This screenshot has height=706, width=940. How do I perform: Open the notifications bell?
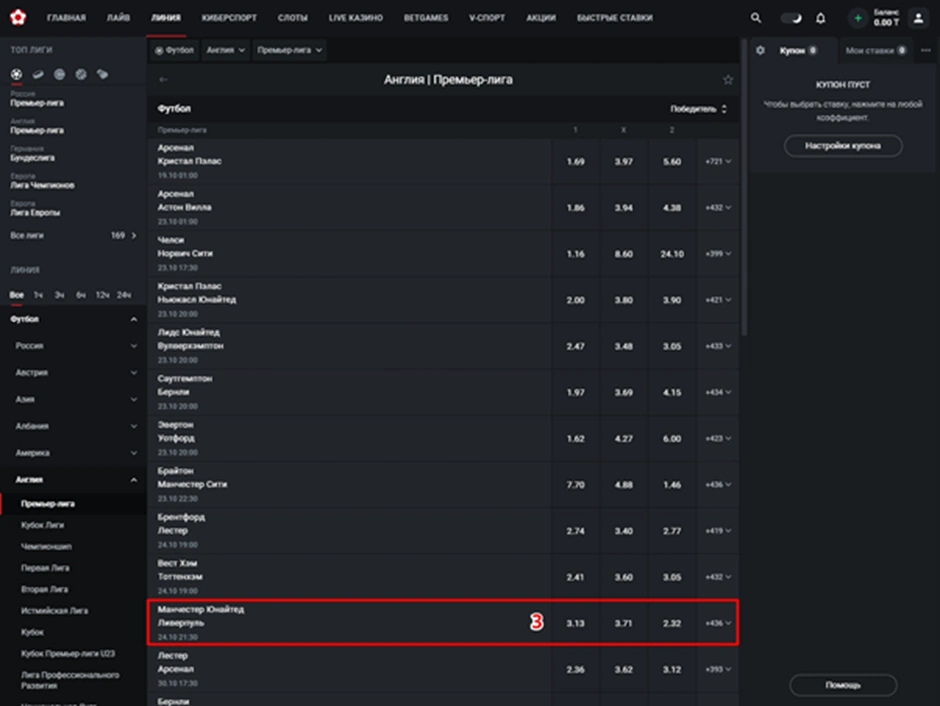821,18
